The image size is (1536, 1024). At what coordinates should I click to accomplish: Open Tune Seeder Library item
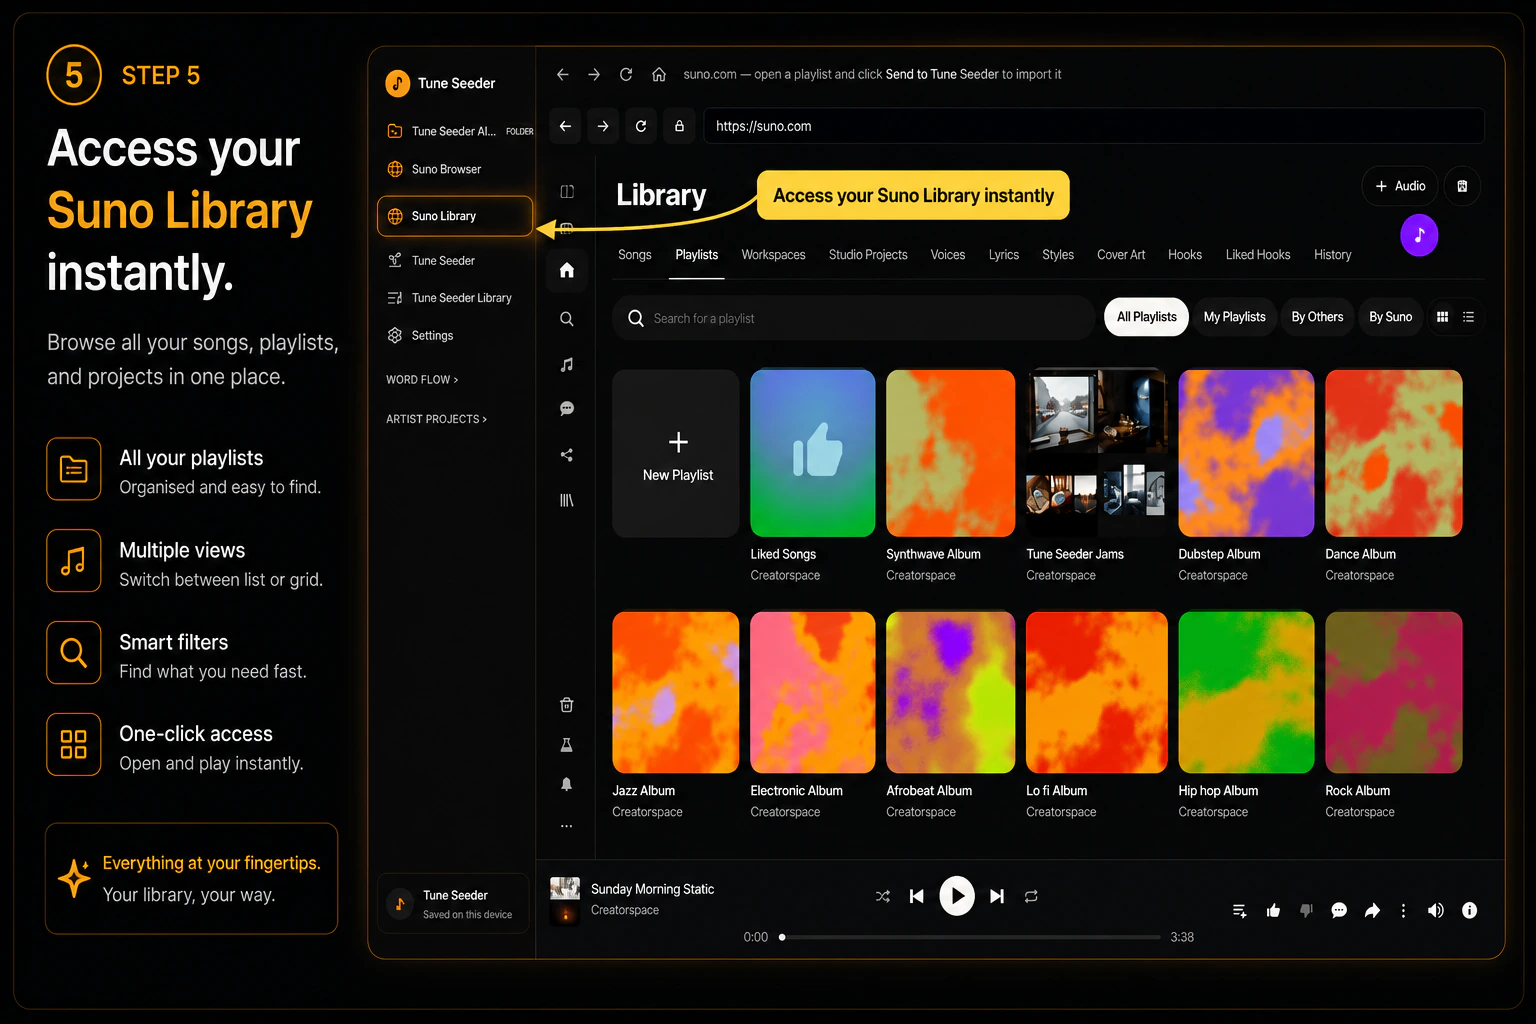click(x=450, y=298)
